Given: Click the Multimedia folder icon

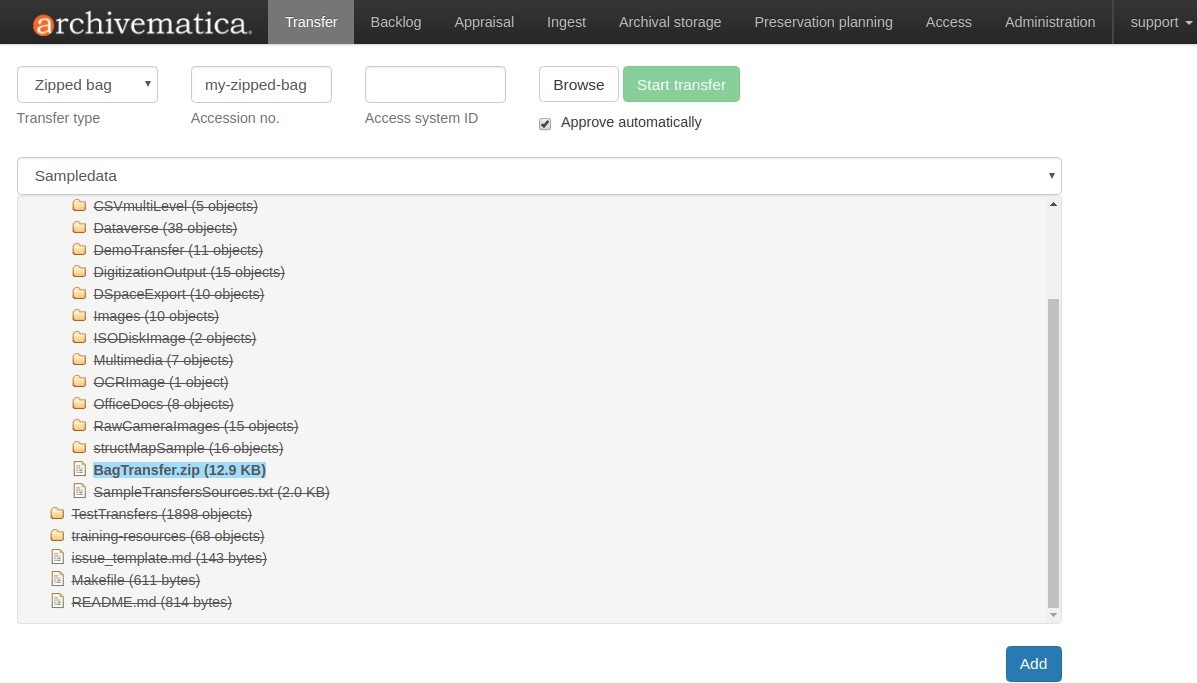Looking at the screenshot, I should 80,360.
